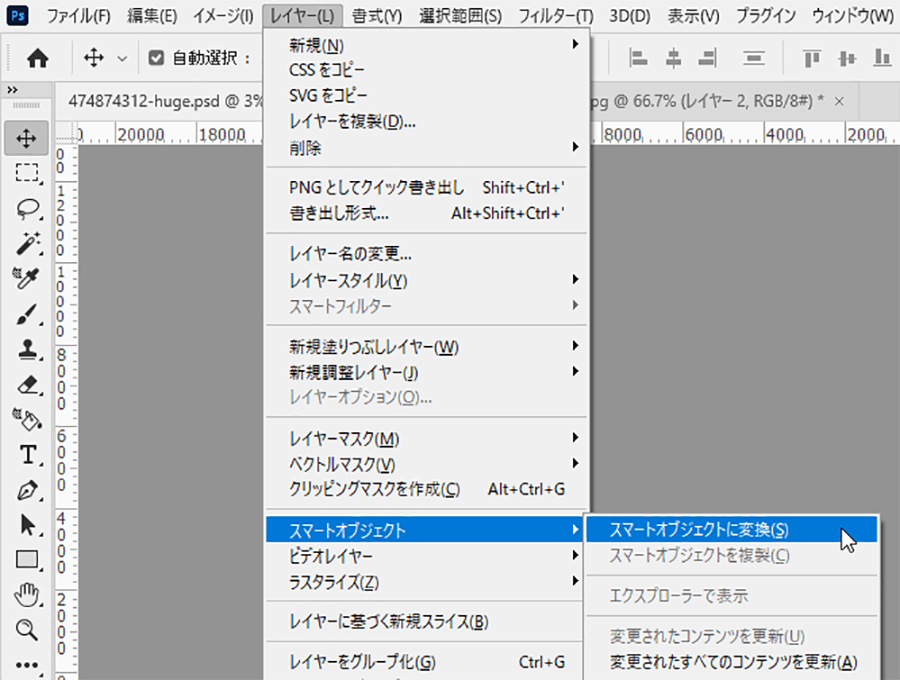Screen dimensions: 900x680
Task: Select the Rectangle shape tool
Action: pyautogui.click(x=27, y=559)
